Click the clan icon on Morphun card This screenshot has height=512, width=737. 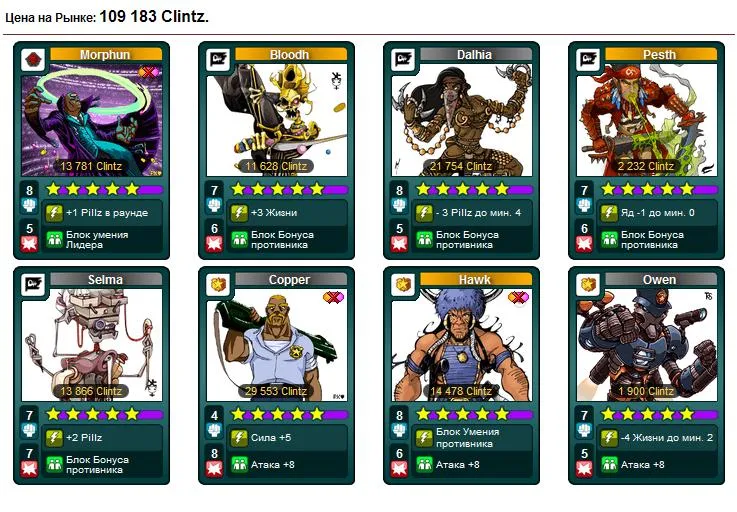33,60
